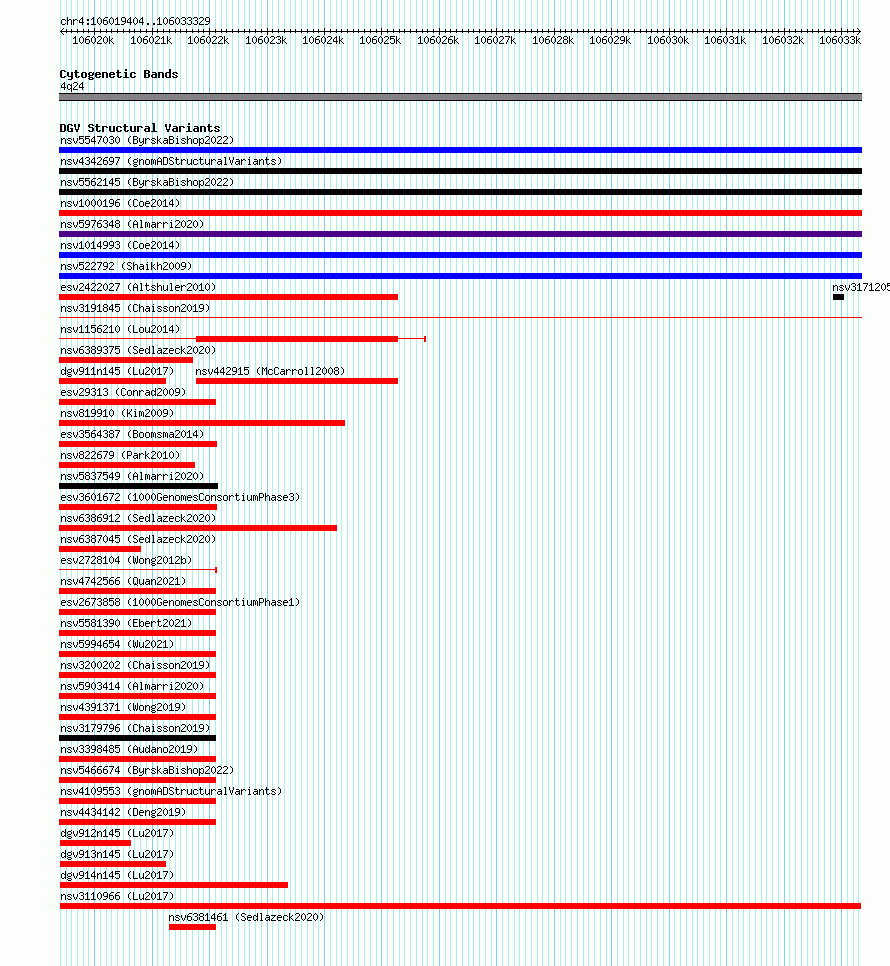Screen dimensions: 890x966
Task: Open nsv3398485 (Audano2019) label
Action: [129, 749]
